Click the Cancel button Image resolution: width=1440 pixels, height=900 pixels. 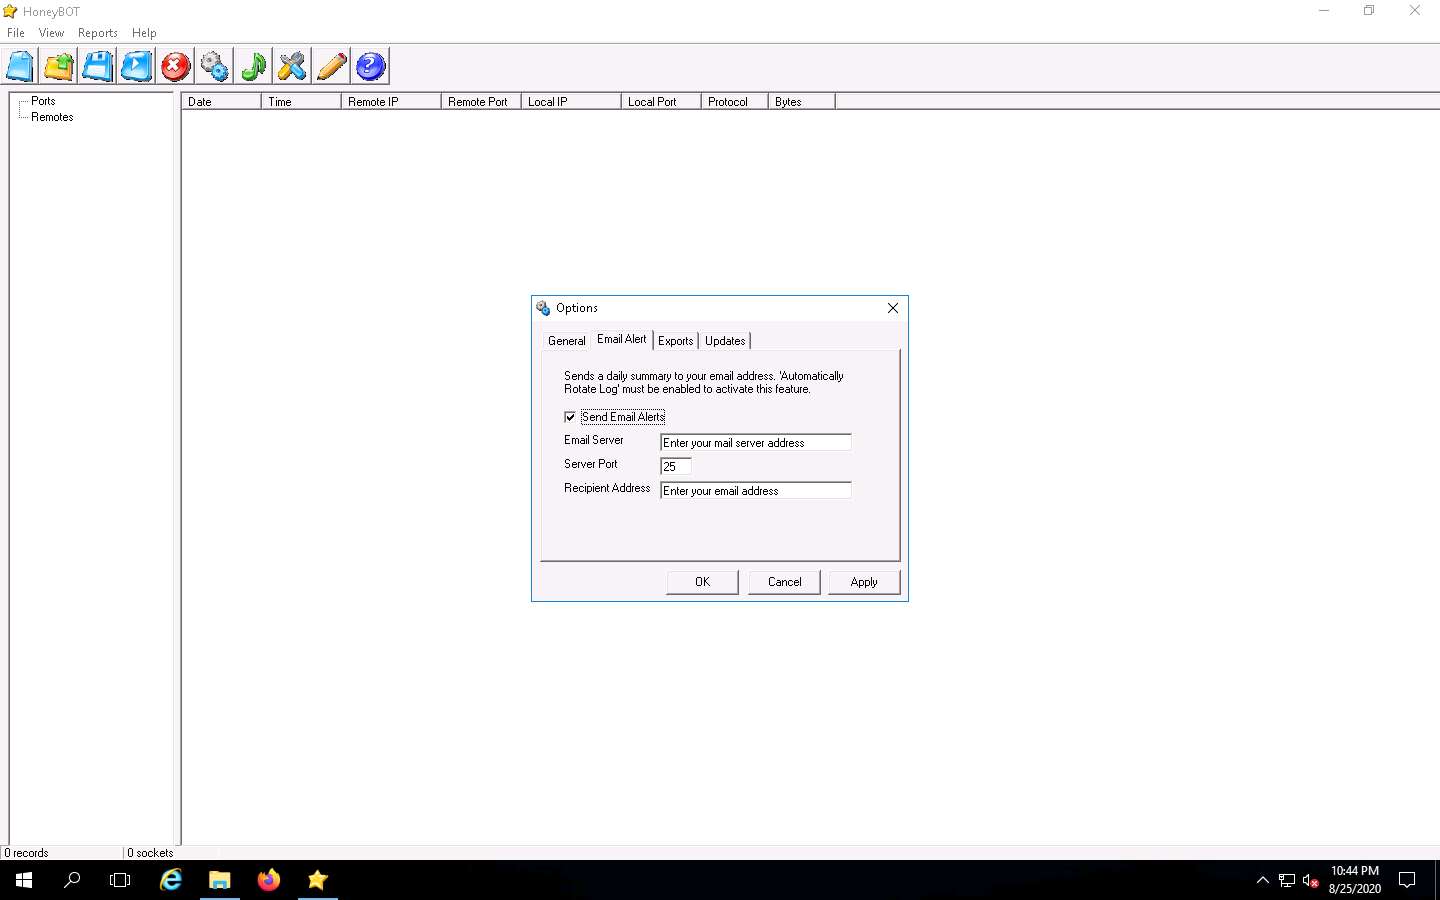pyautogui.click(x=785, y=582)
